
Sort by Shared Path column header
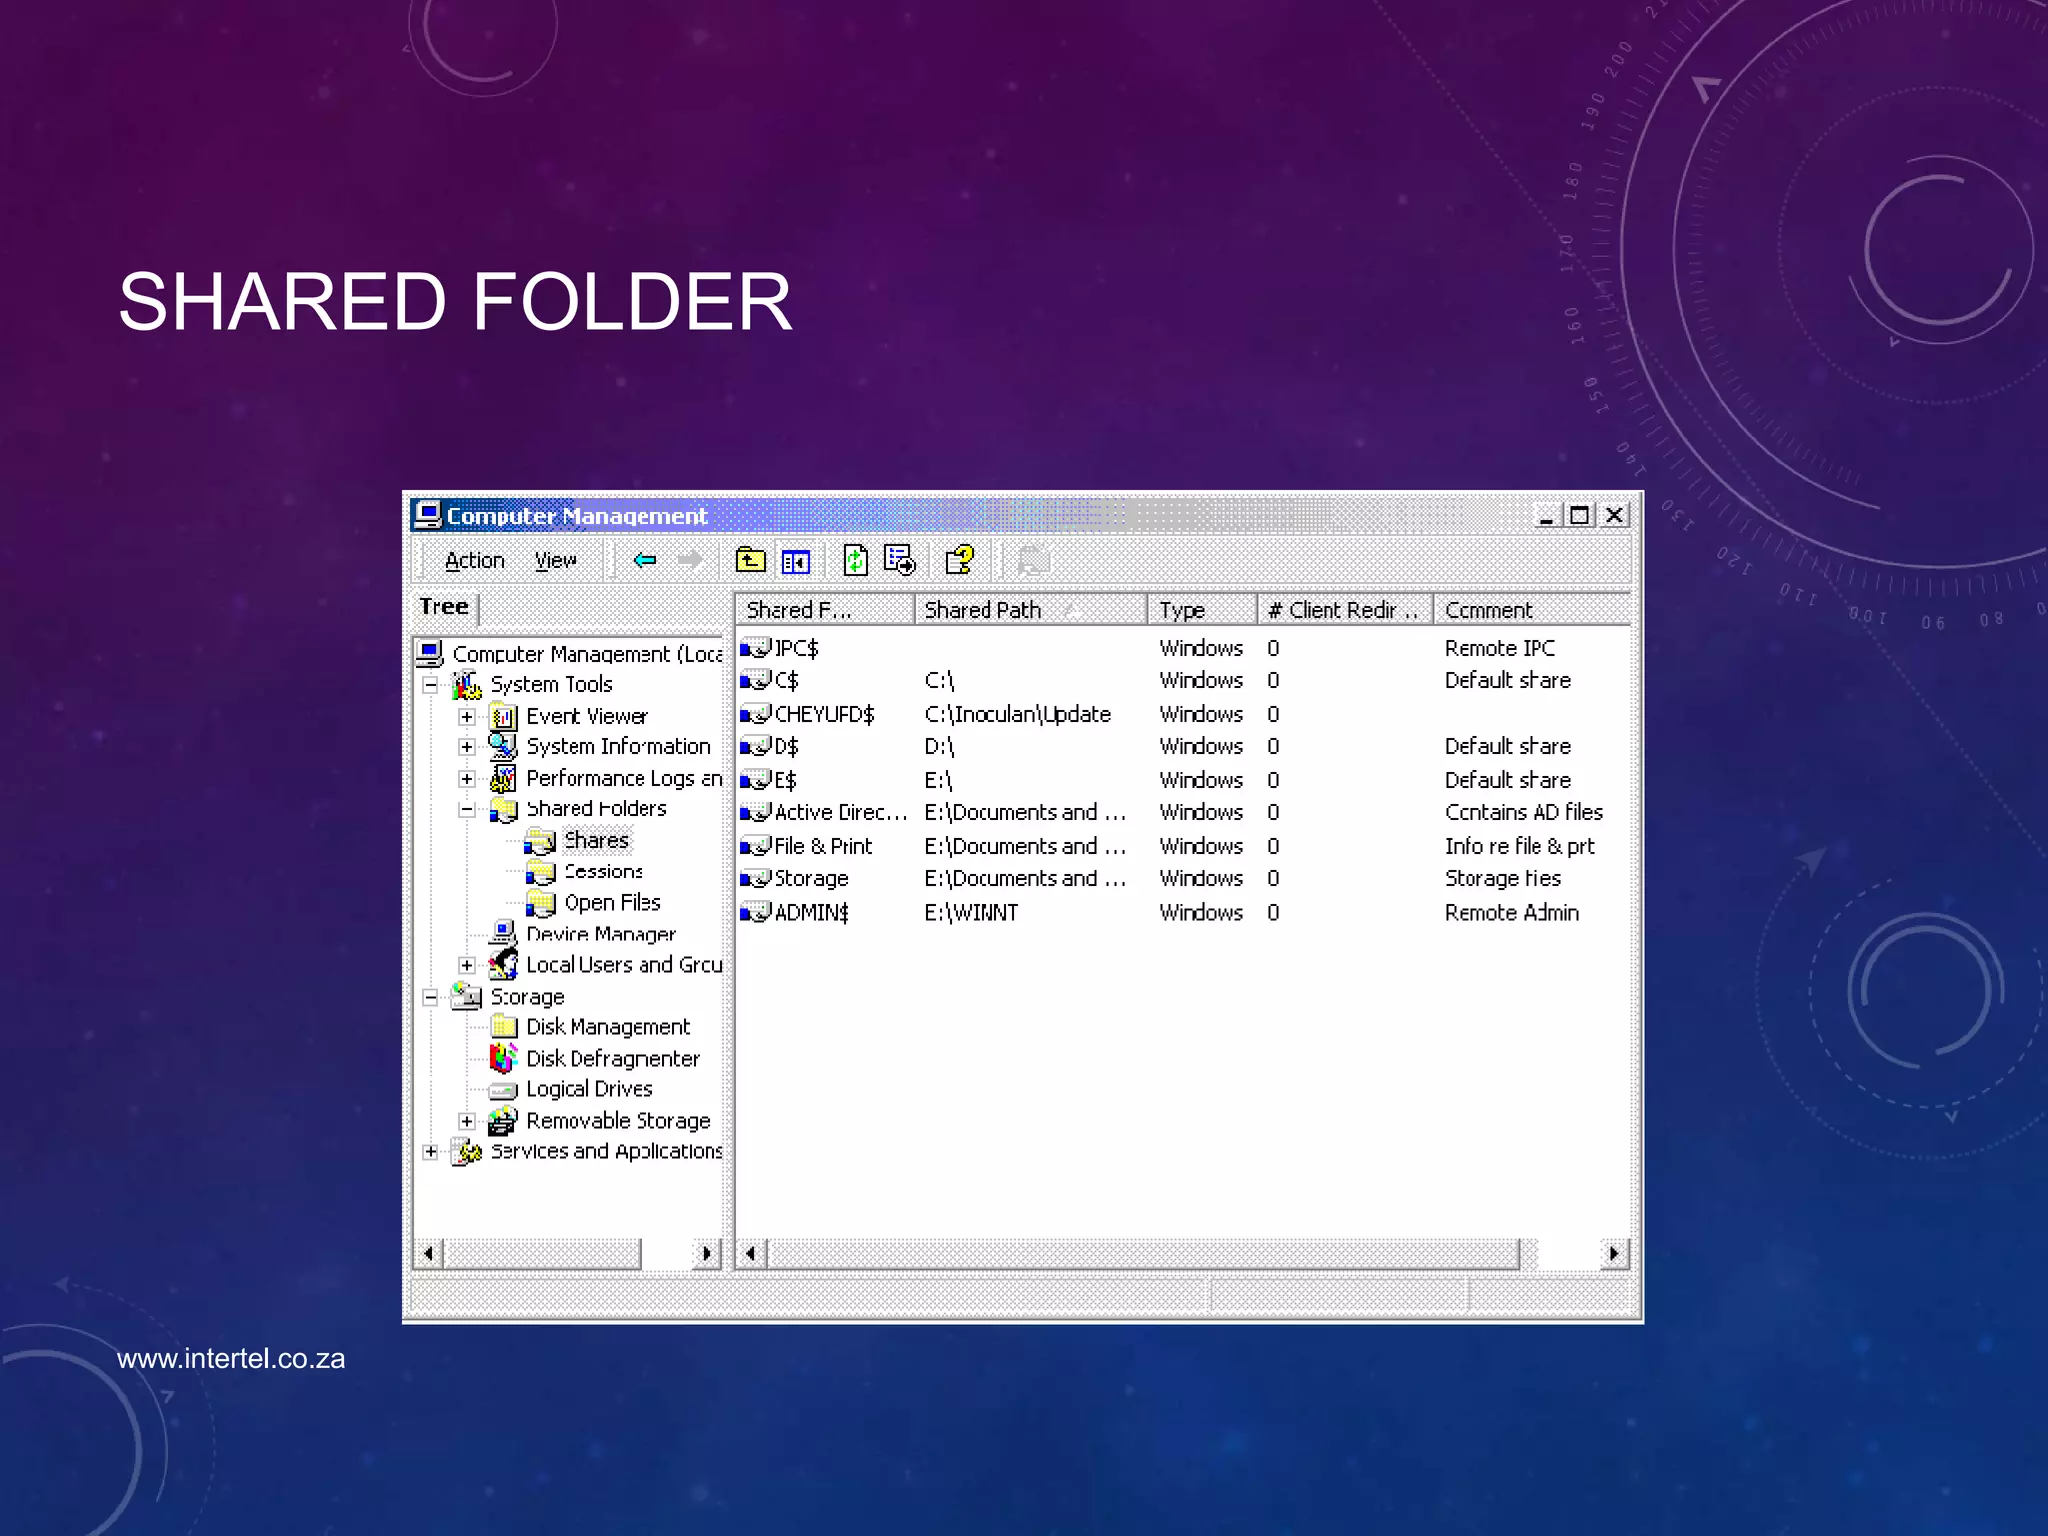coord(1030,610)
